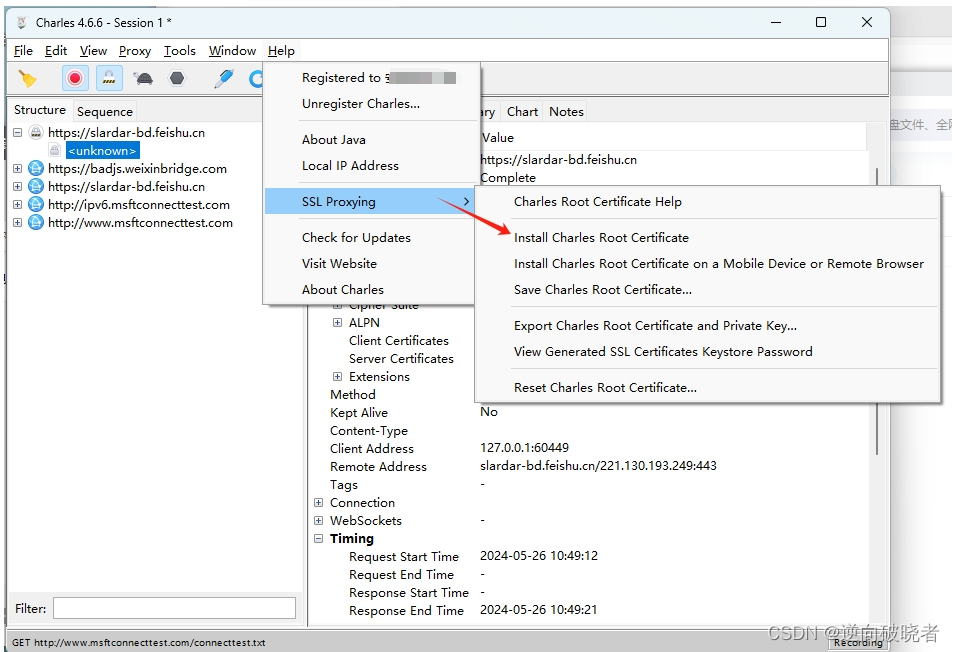Select Install Charles Root Certificate
This screenshot has height=652, width=955.
pyautogui.click(x=708, y=238)
